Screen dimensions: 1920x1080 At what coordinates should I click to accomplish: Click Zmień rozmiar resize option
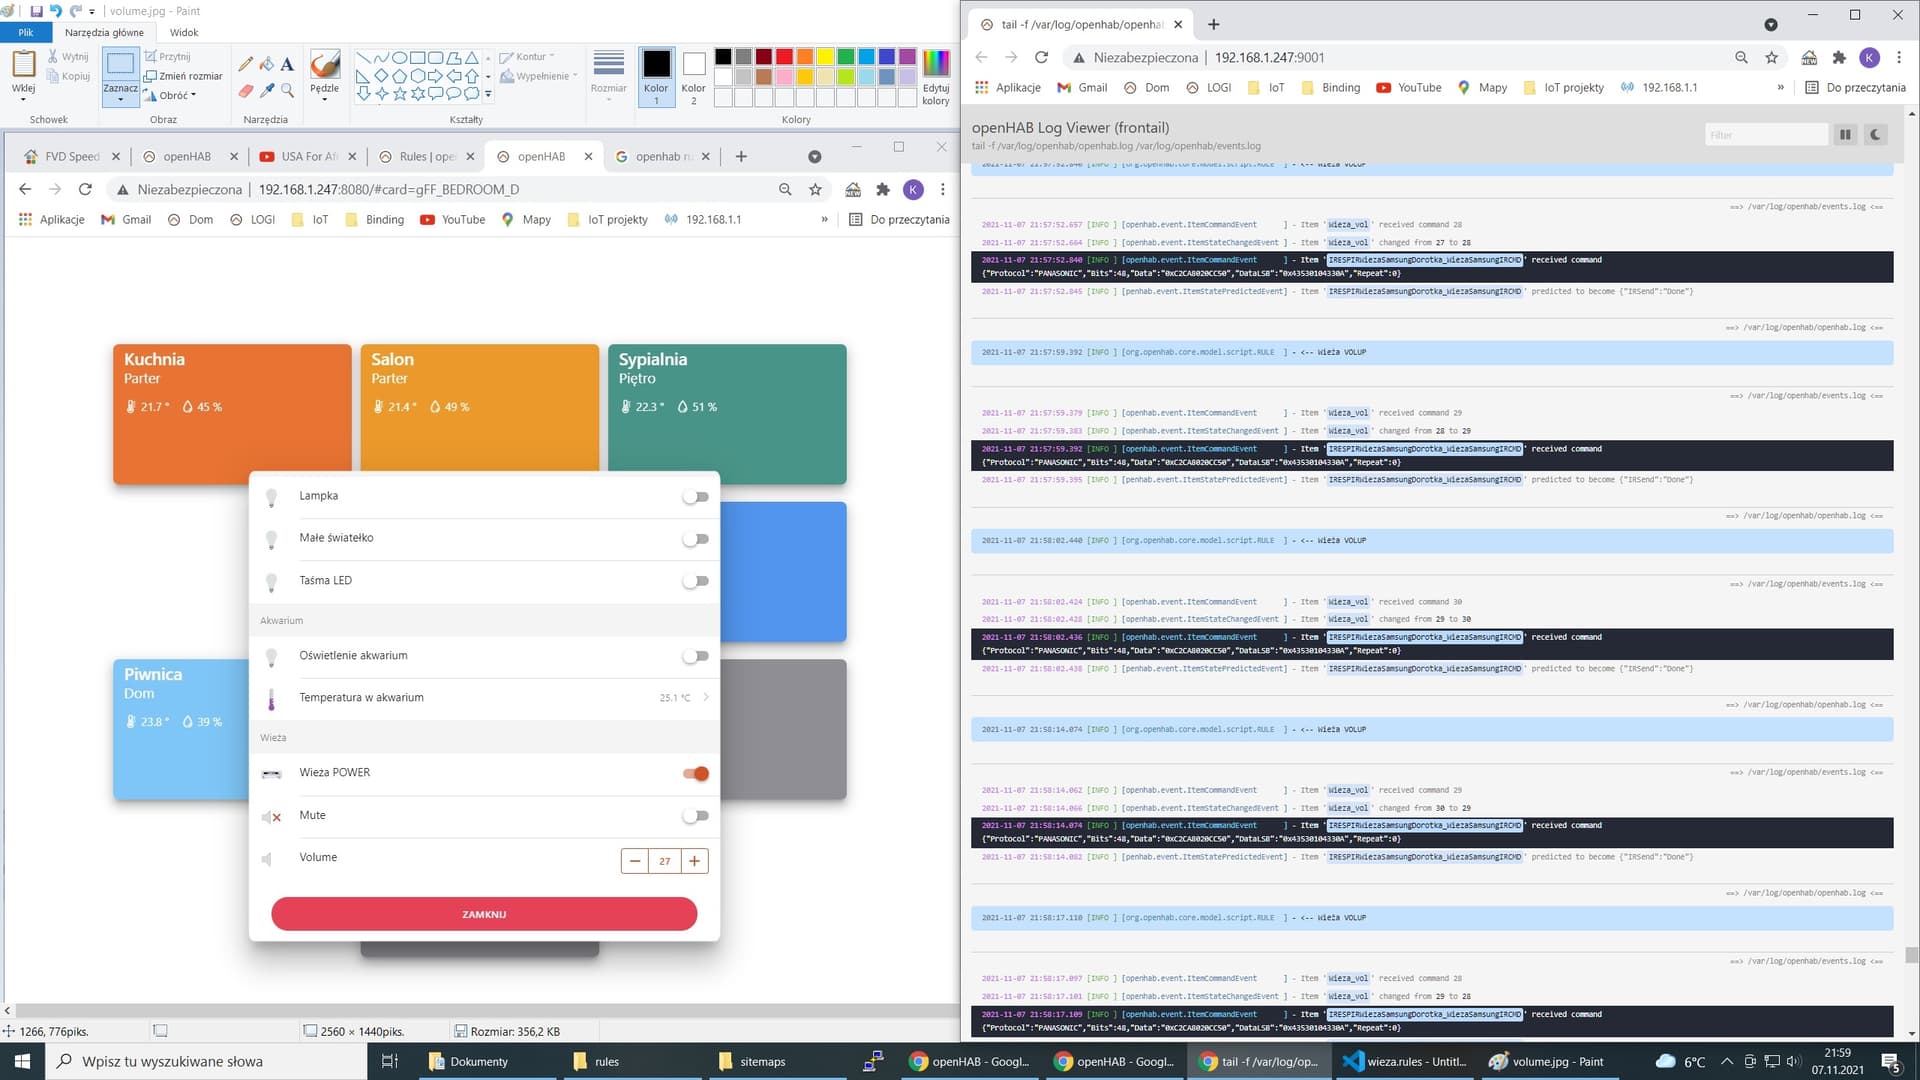(x=183, y=76)
